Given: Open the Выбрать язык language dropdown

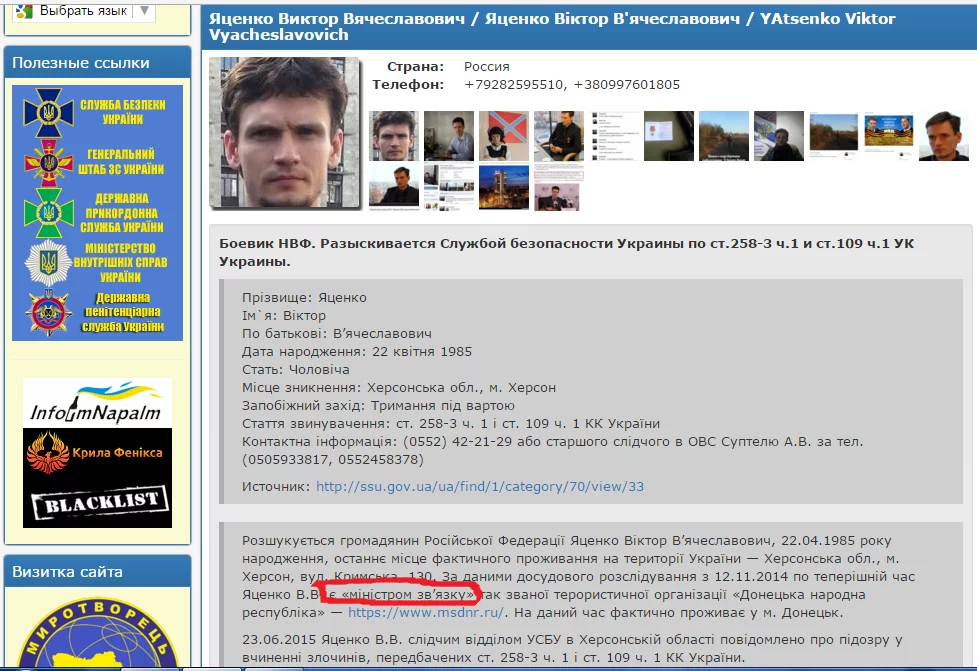Looking at the screenshot, I should click(83, 11).
